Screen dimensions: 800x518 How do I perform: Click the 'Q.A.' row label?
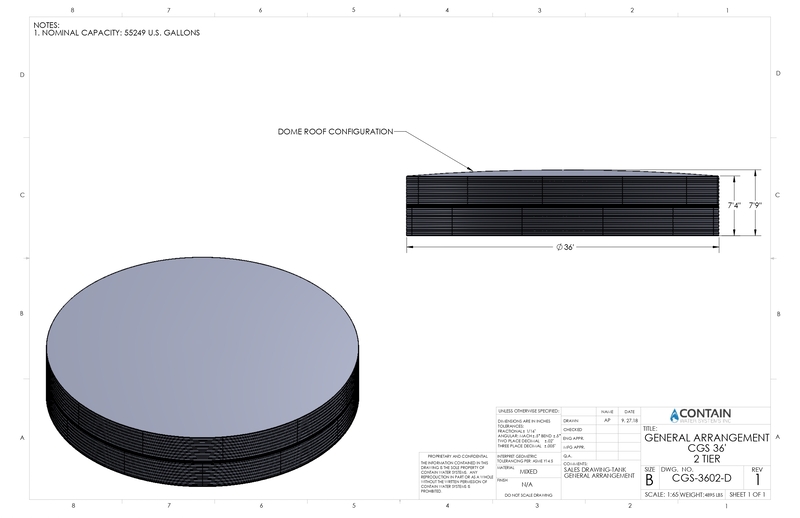(567, 456)
